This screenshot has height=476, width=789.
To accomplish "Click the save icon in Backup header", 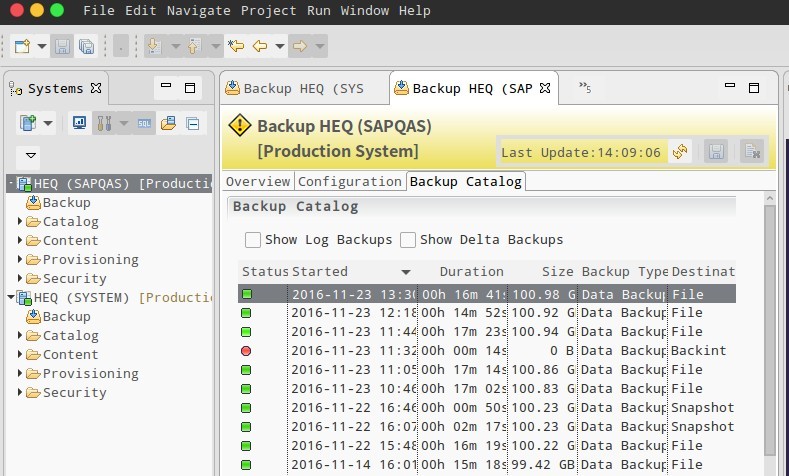I will (x=716, y=151).
